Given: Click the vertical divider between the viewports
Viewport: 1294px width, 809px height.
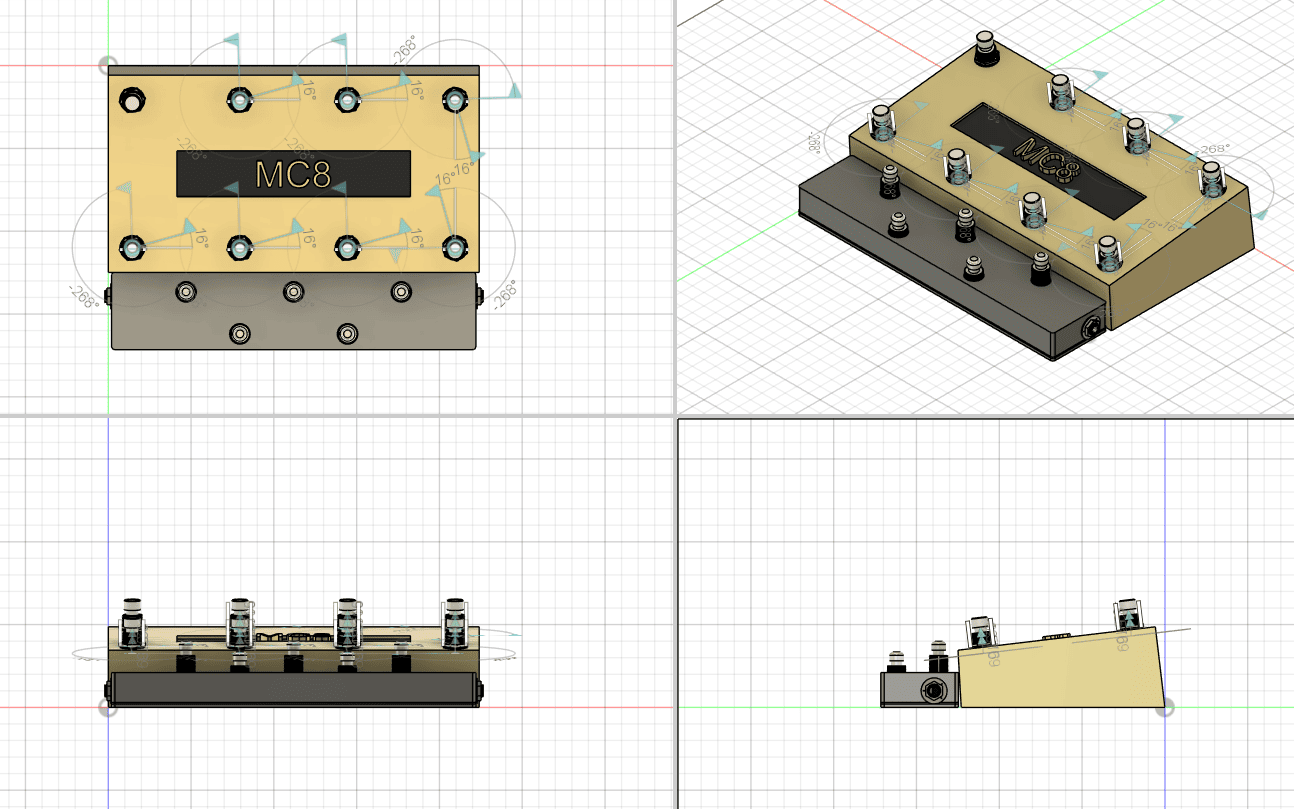Looking at the screenshot, I should point(675,300).
